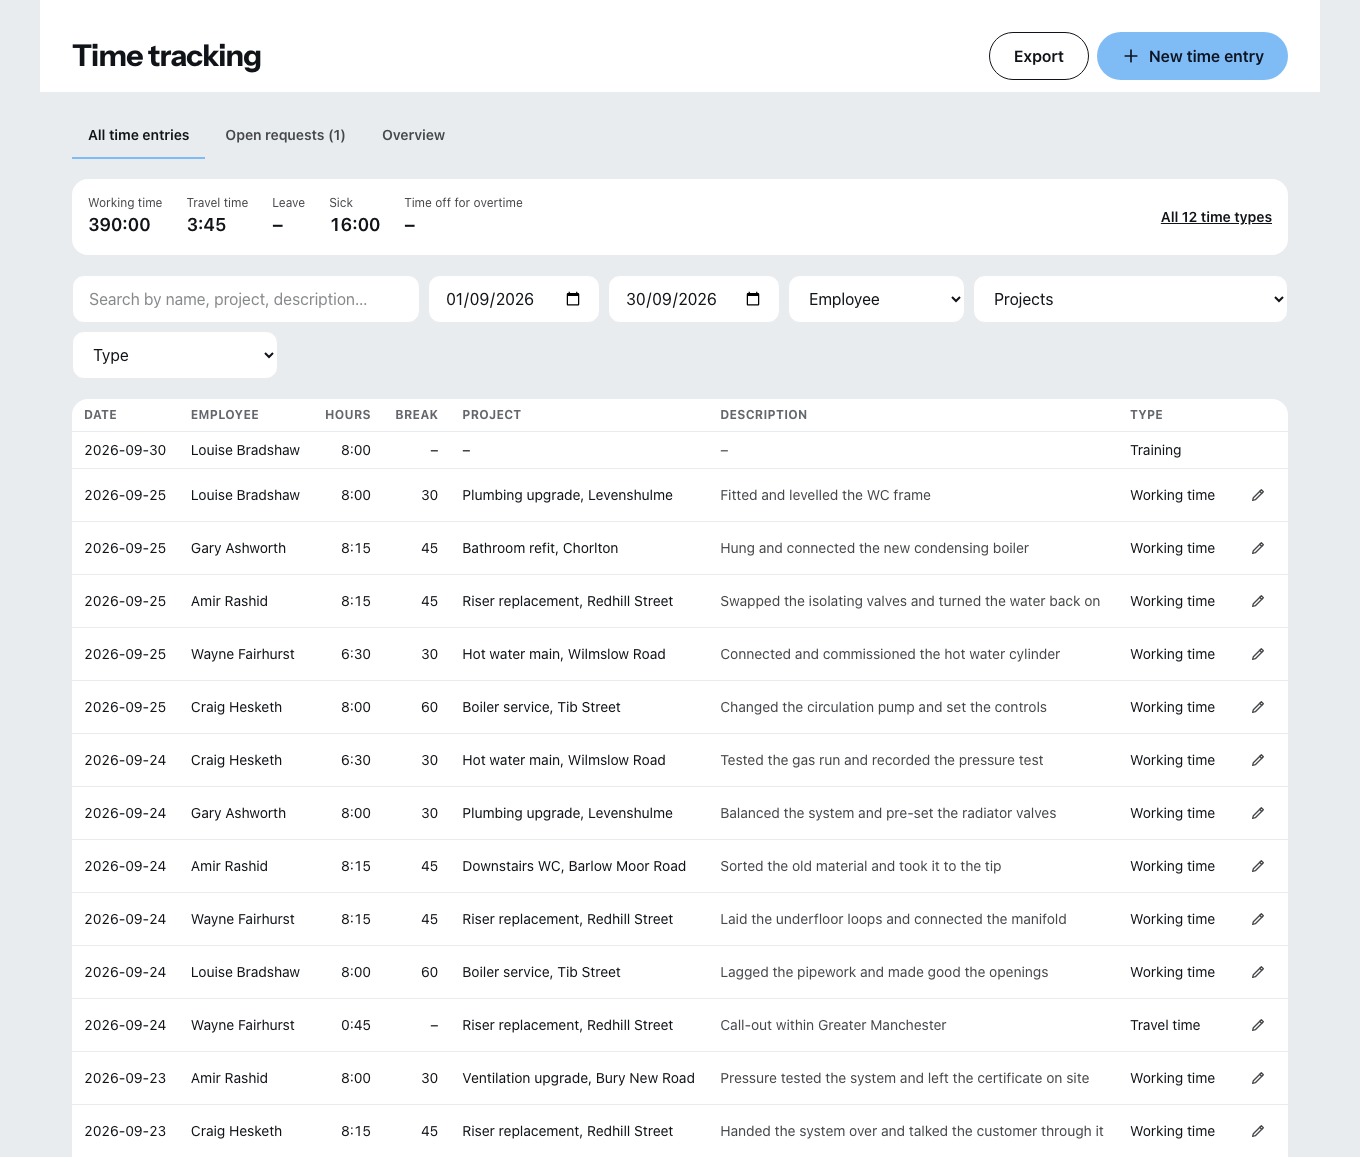Click the BREAK column header
This screenshot has height=1157, width=1360.
pyautogui.click(x=416, y=415)
